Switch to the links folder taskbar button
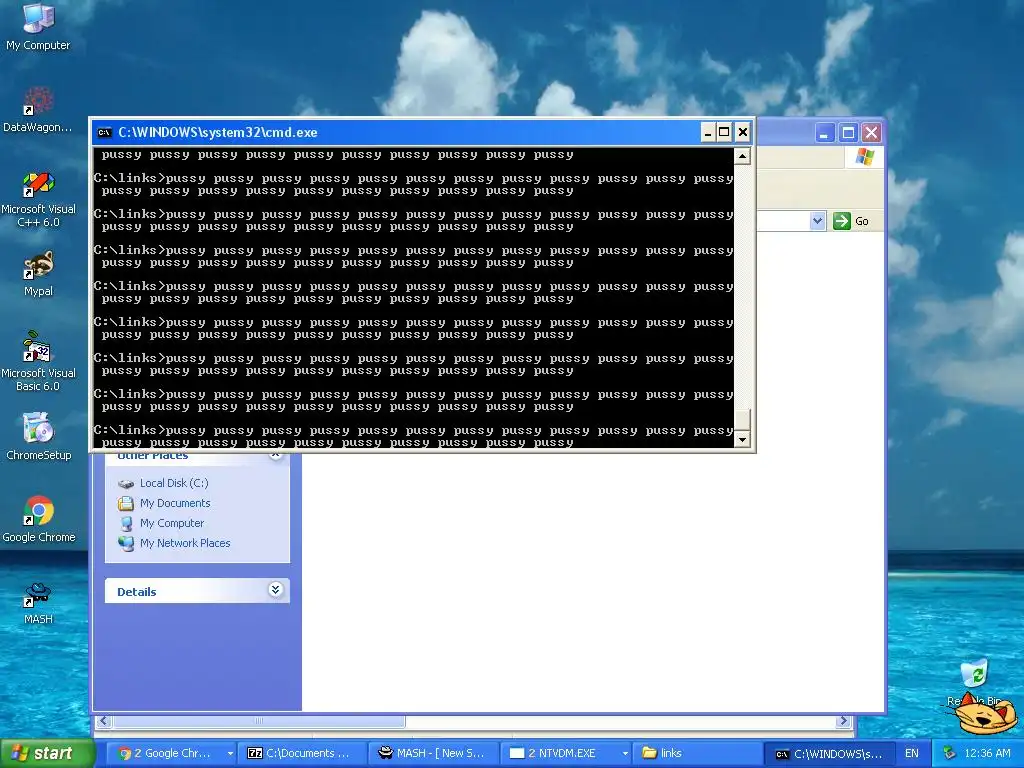The height and width of the screenshot is (768, 1024). [697, 753]
